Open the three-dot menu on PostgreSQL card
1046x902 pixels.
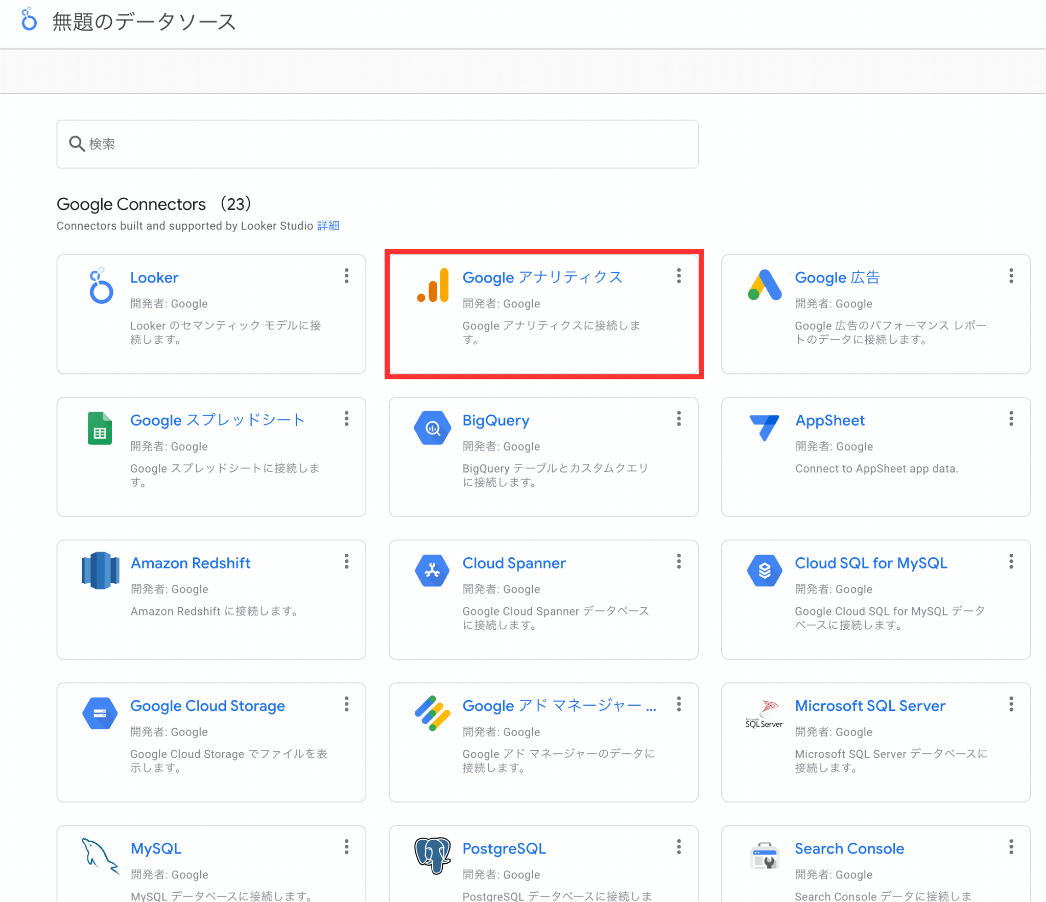678,847
